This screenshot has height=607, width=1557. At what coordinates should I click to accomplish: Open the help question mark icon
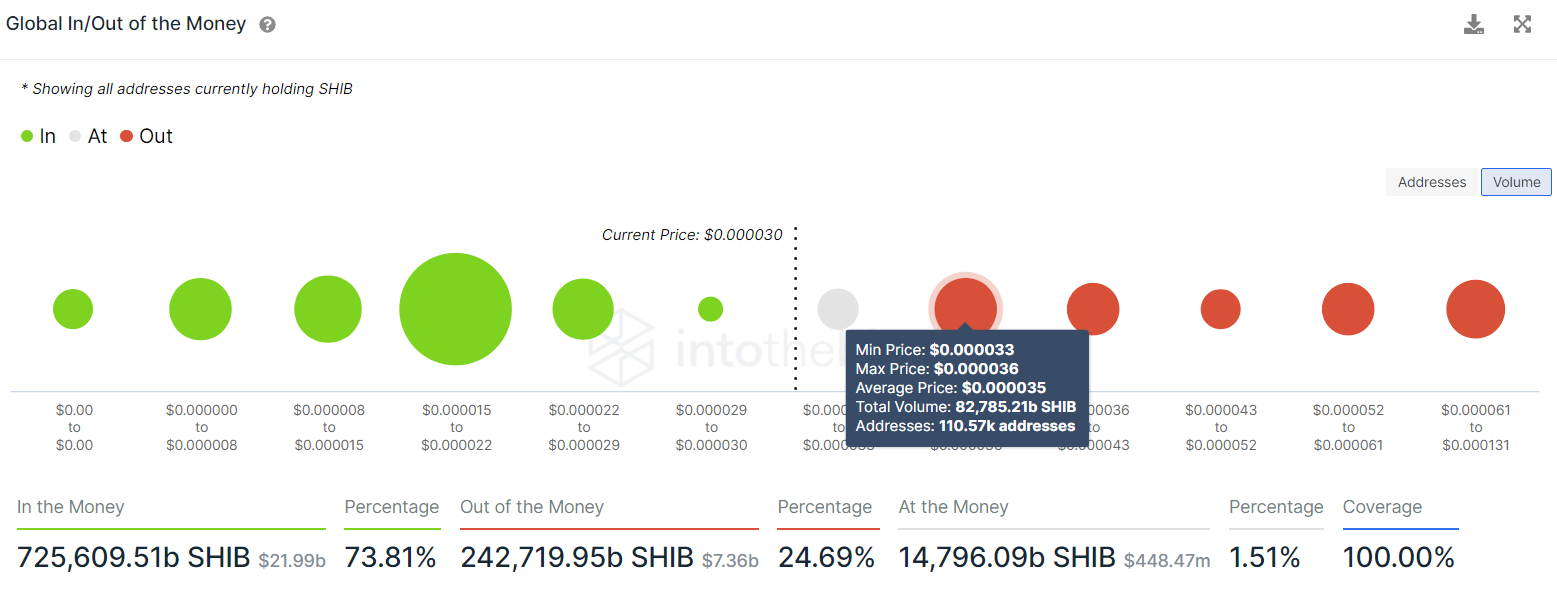click(x=267, y=25)
